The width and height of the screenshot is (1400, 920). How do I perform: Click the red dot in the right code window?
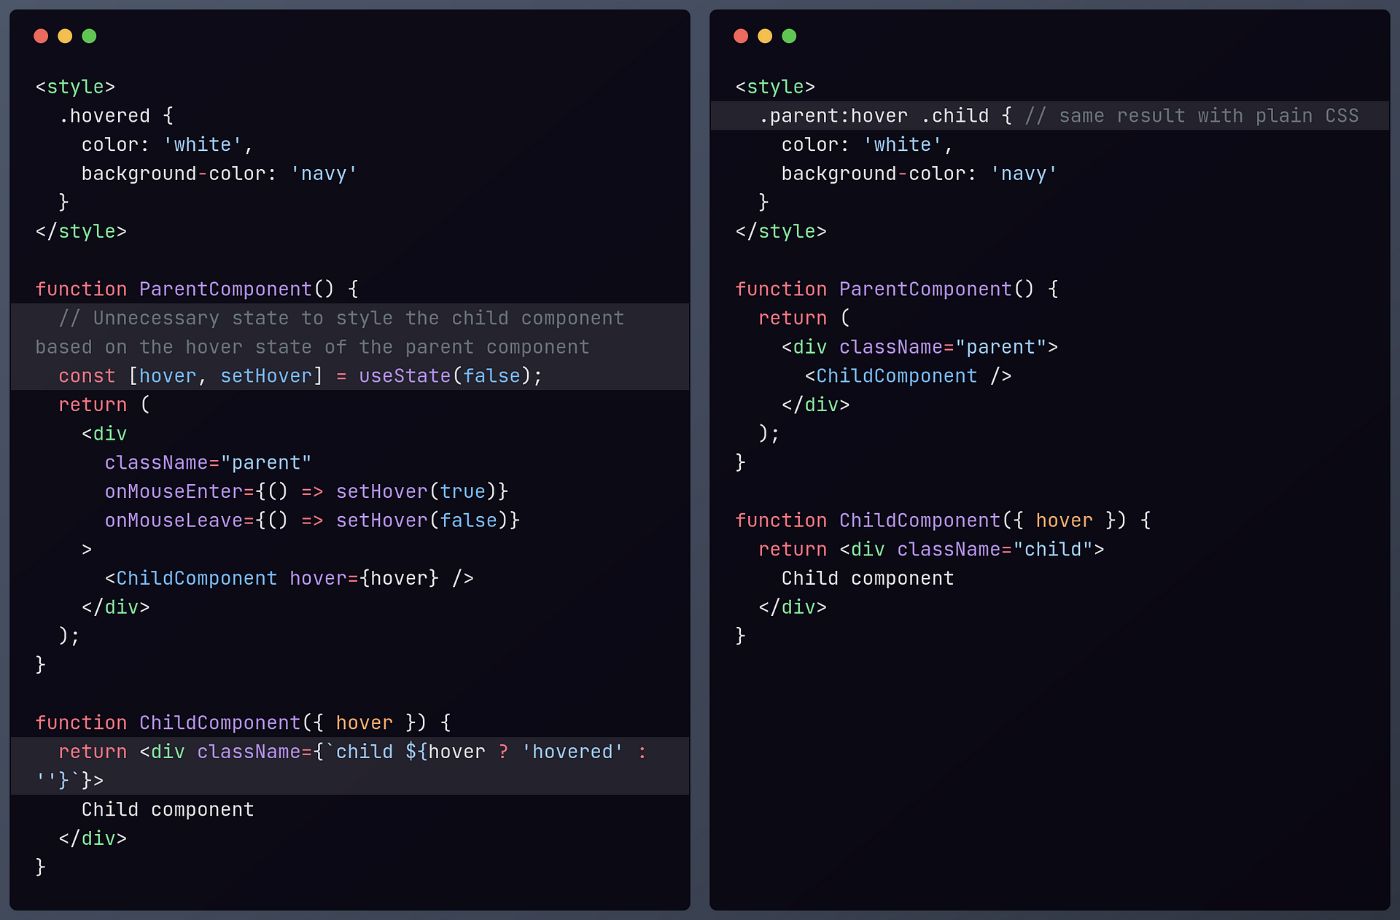tap(741, 36)
